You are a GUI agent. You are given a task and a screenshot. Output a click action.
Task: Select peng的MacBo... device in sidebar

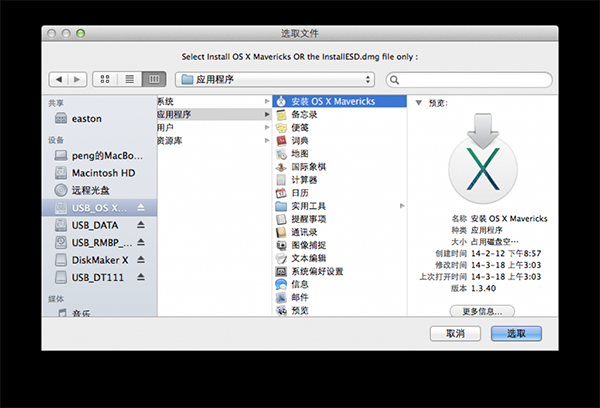pos(99,155)
